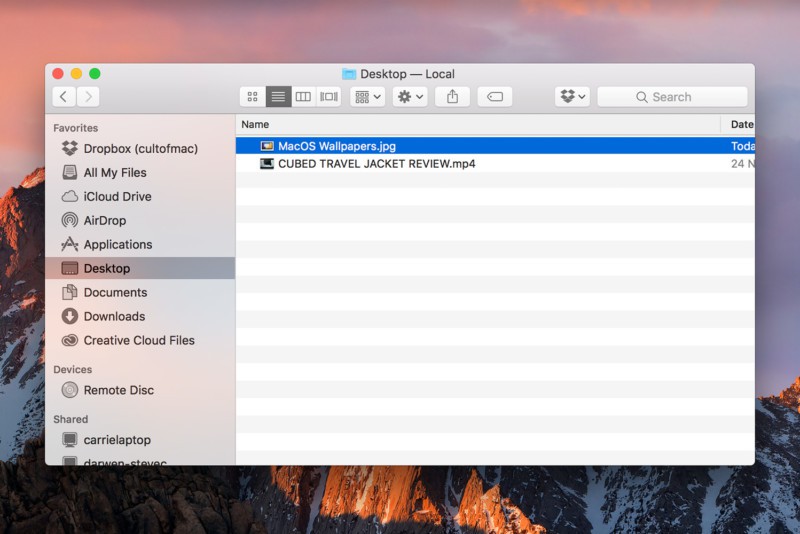Open the Dropbox toolbar dropdown

[572, 97]
